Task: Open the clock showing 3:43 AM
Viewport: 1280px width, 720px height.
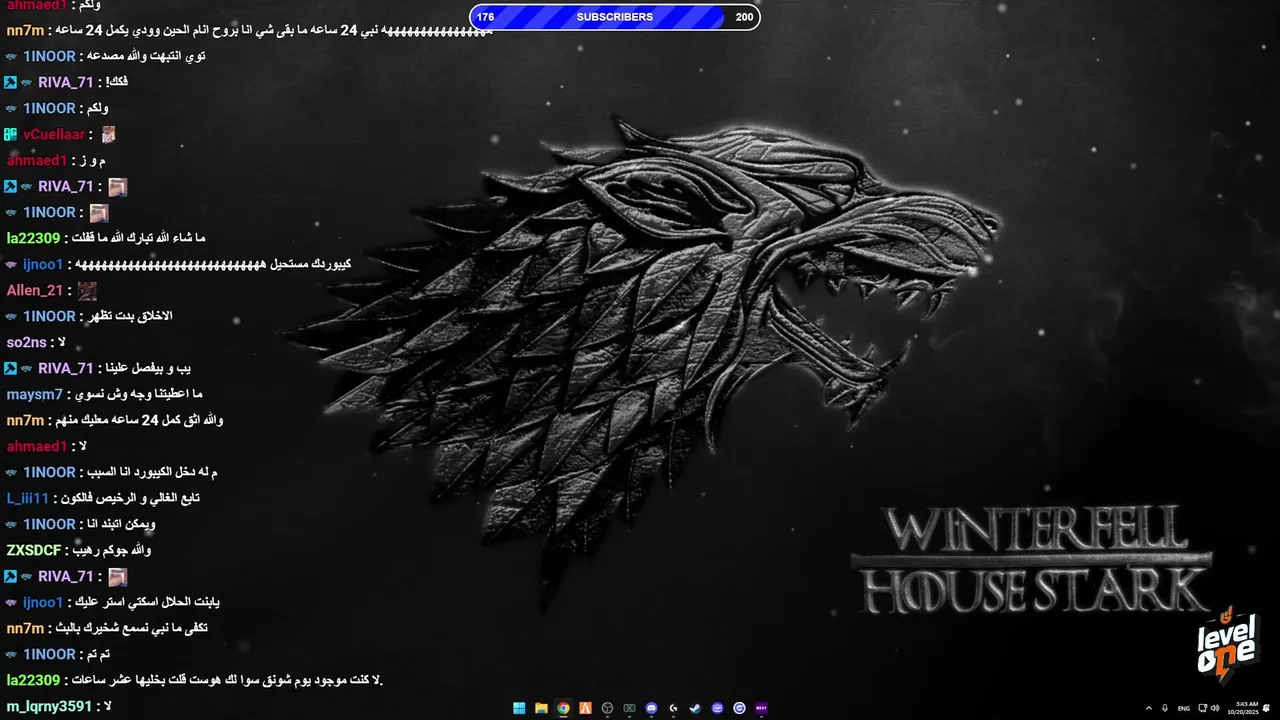Action: pyautogui.click(x=1243, y=708)
